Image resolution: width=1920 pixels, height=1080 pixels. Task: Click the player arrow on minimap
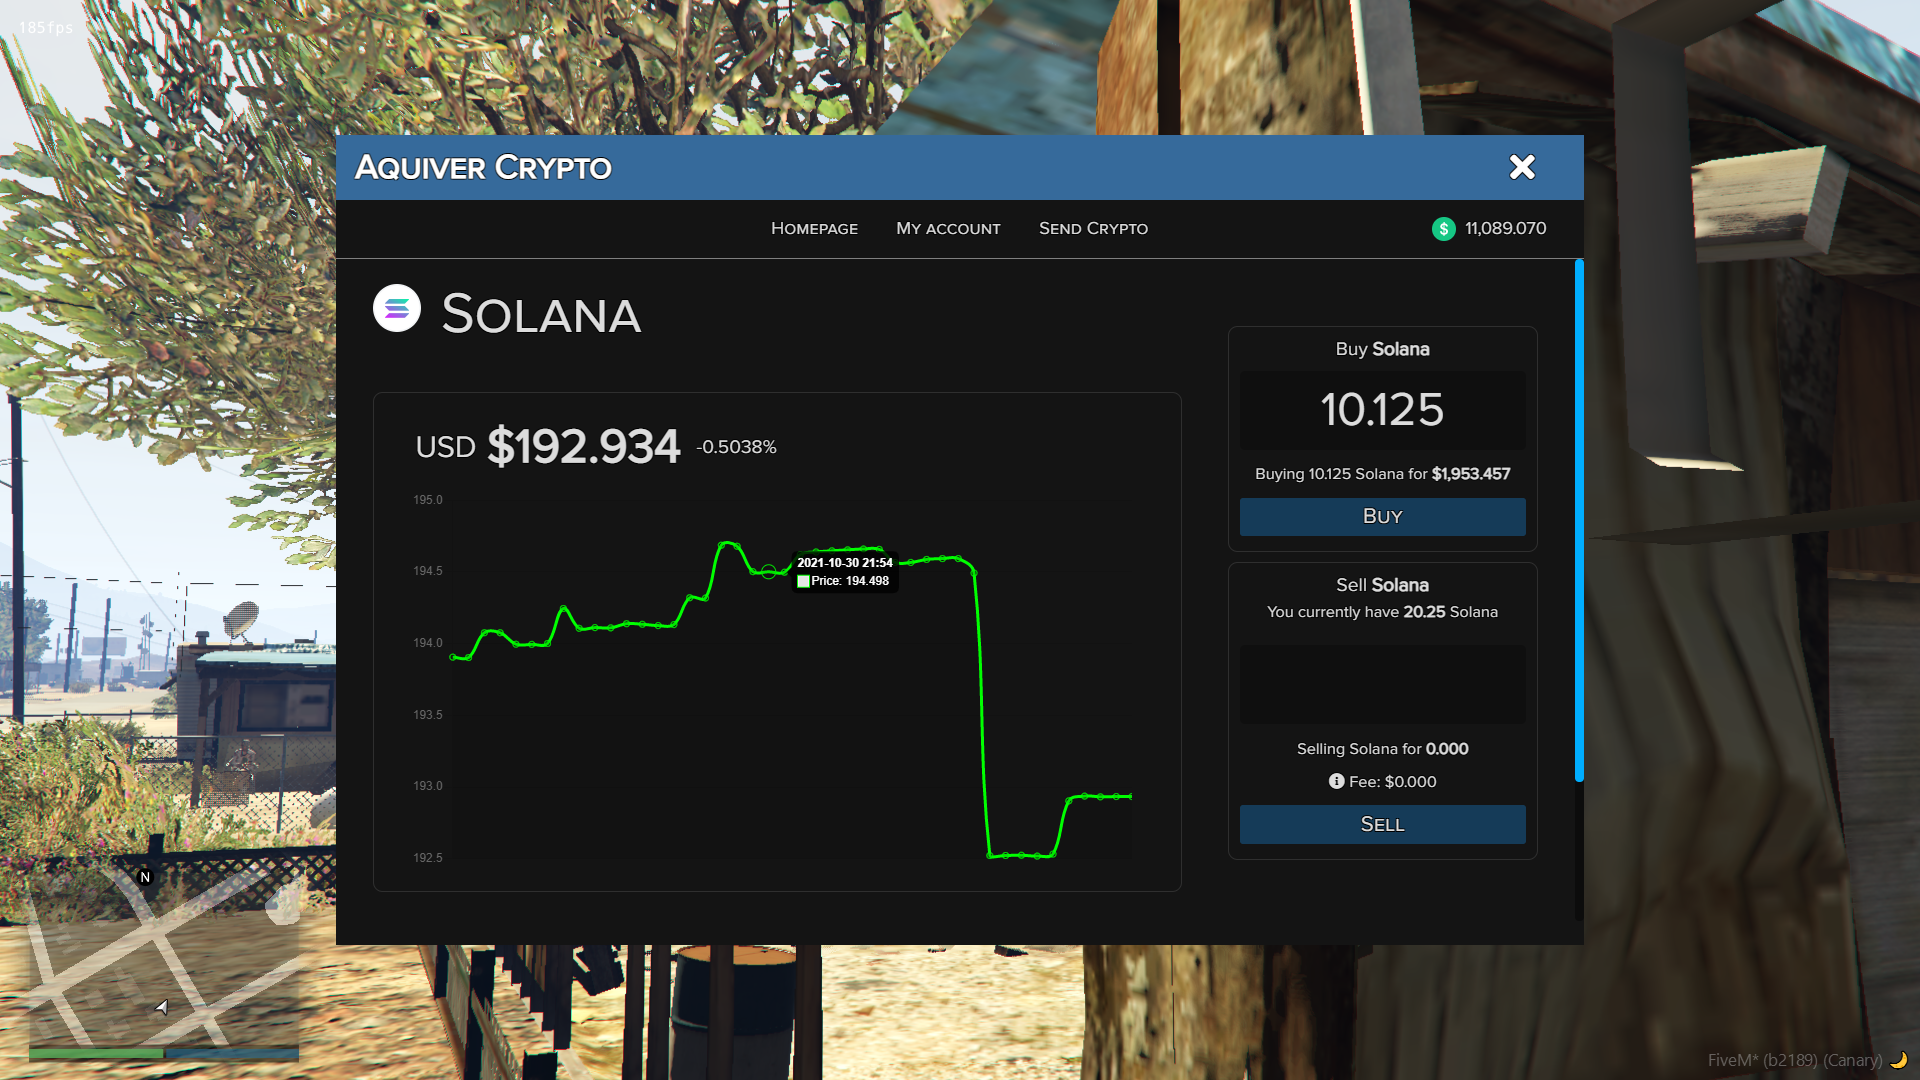click(x=162, y=1007)
